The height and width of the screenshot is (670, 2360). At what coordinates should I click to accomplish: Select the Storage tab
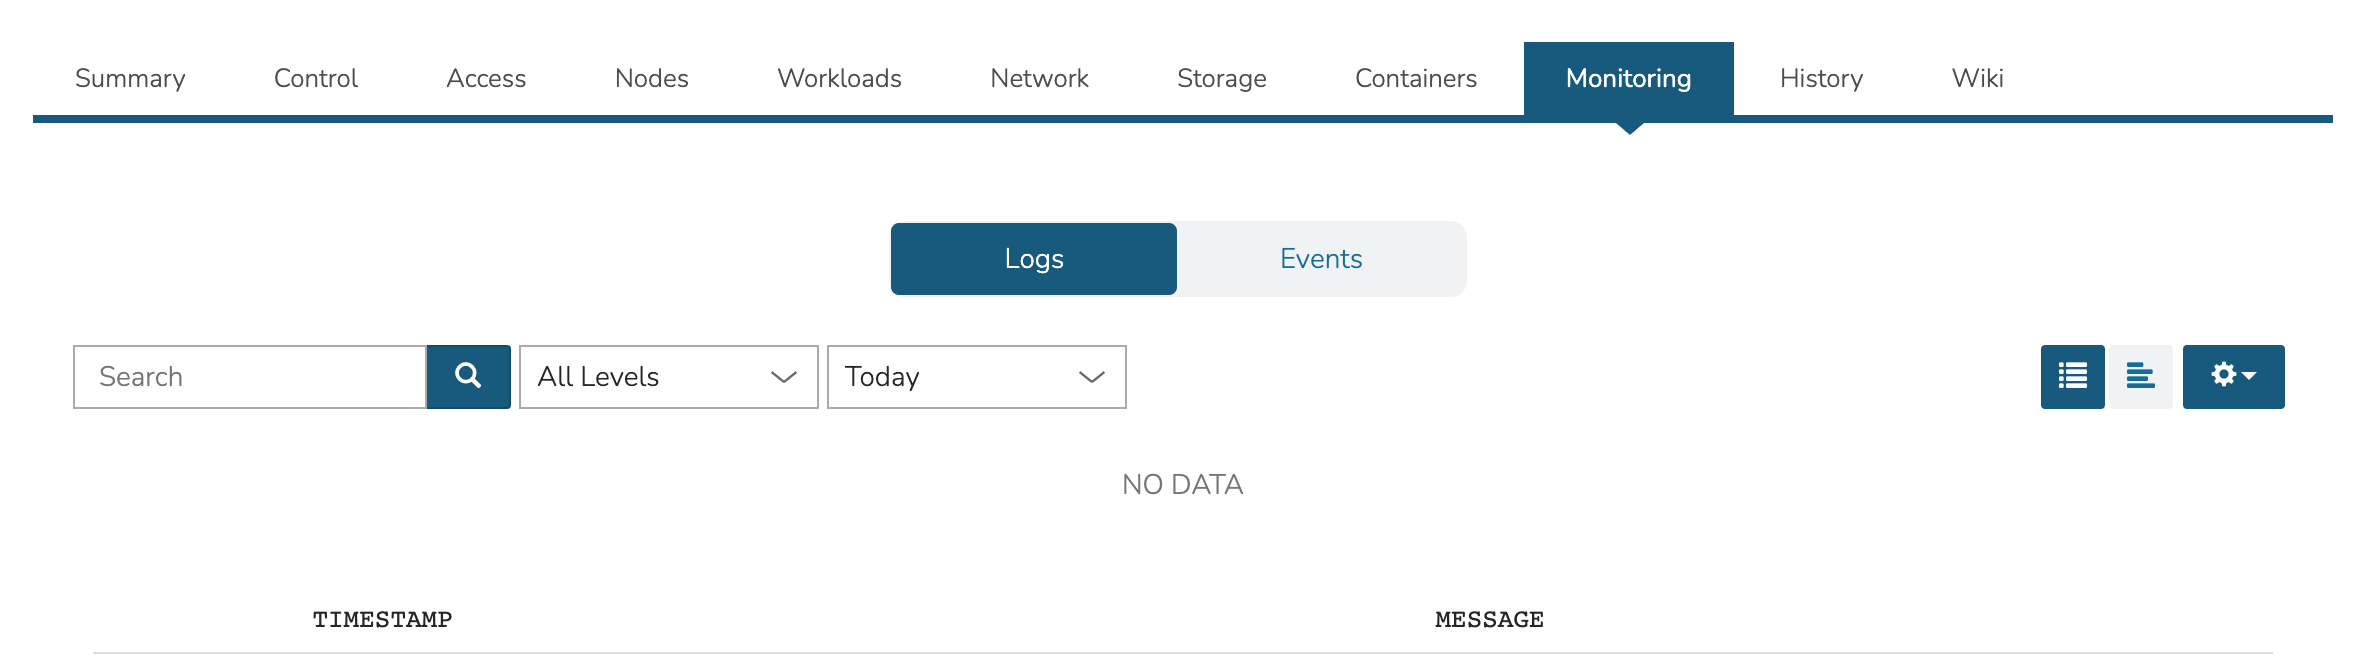click(x=1222, y=78)
